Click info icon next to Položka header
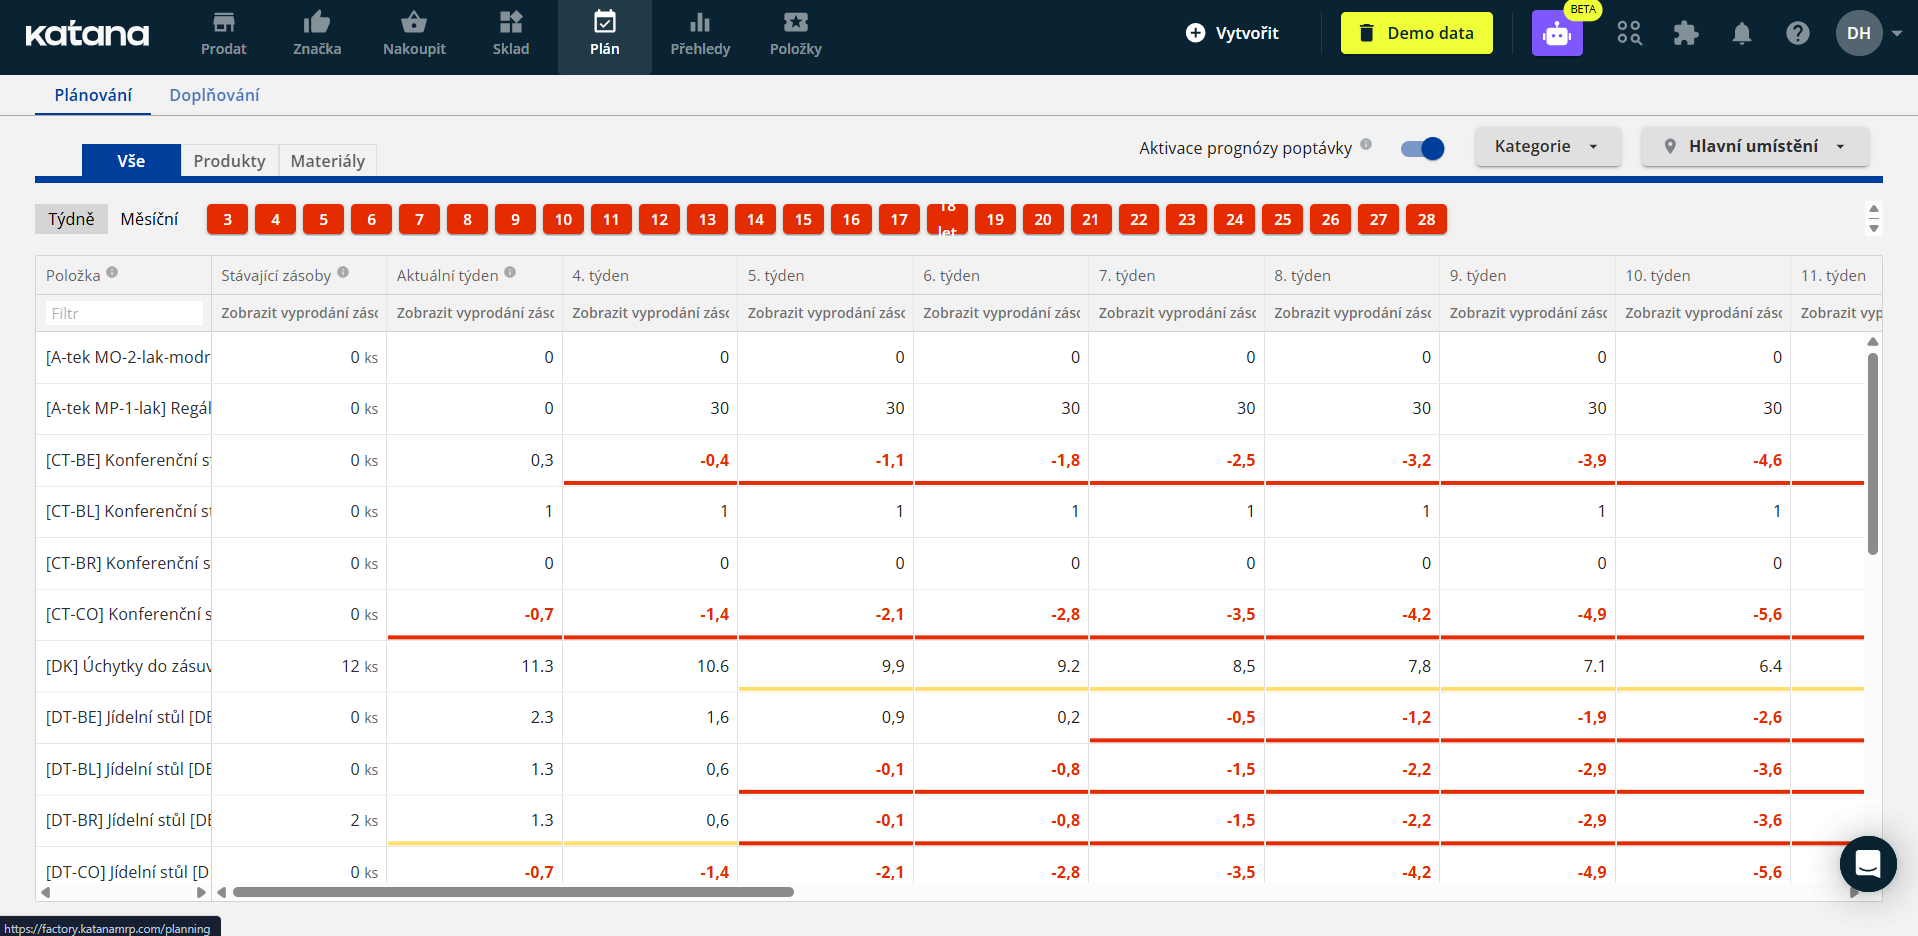This screenshot has width=1918, height=936. pos(112,272)
